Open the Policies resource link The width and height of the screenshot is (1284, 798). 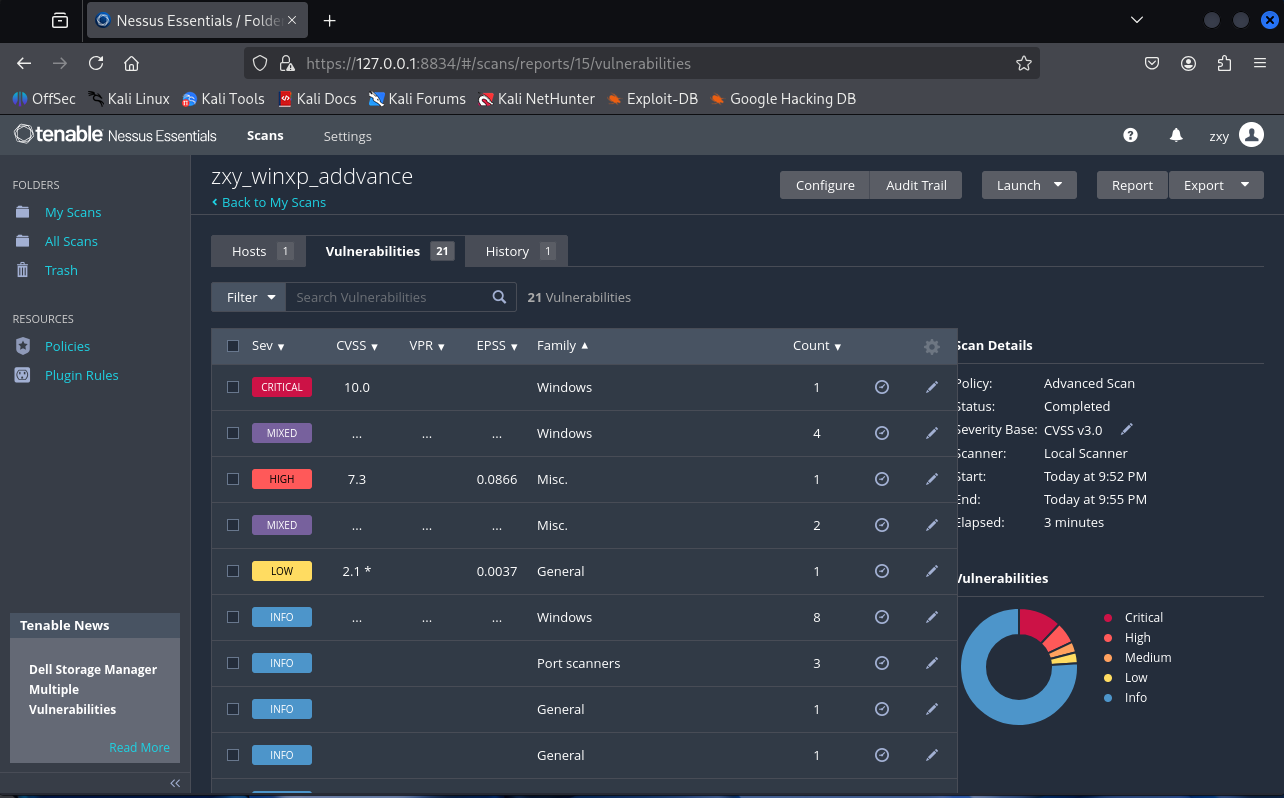coord(67,346)
